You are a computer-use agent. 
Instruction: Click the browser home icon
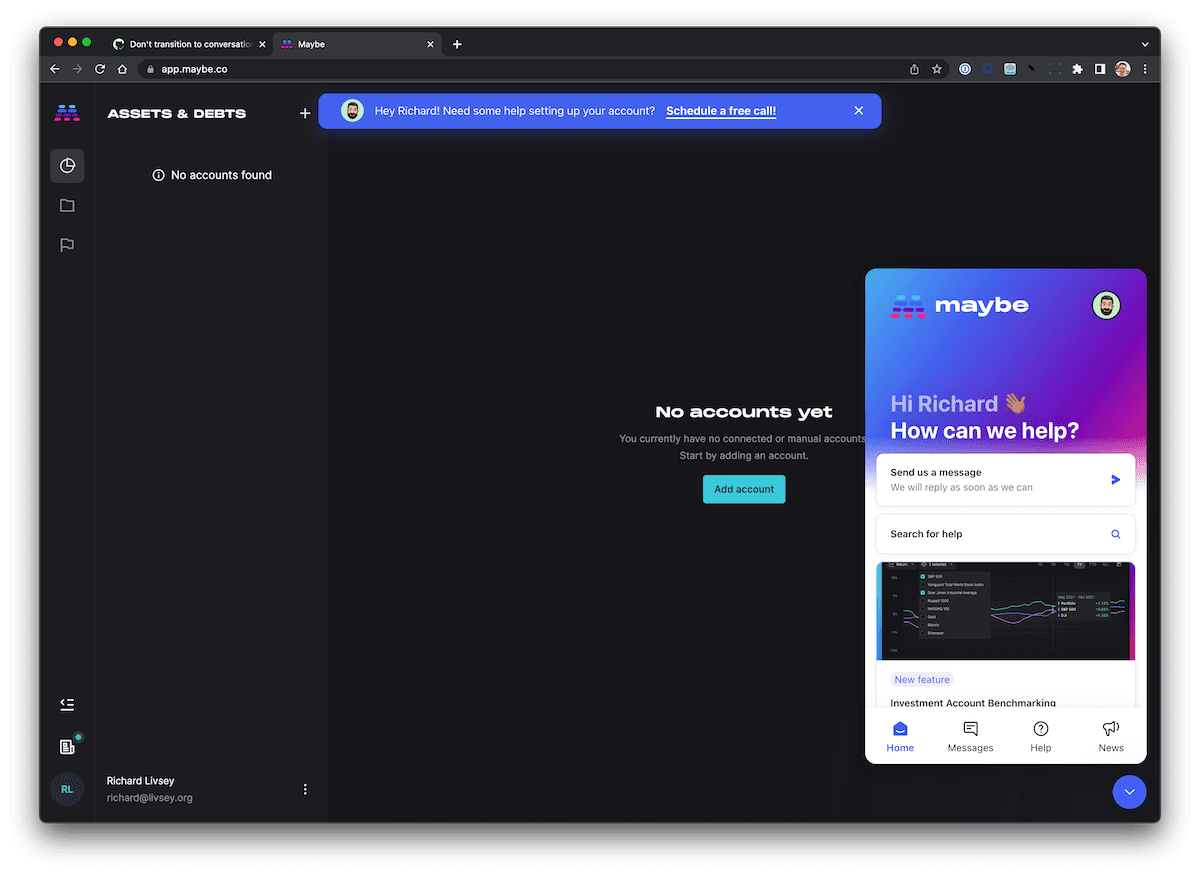122,69
